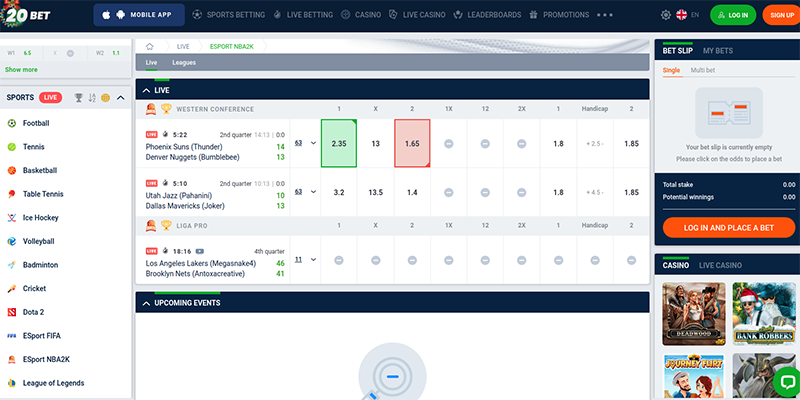Open Live Betting menu
This screenshot has width=800, height=400.
point(303,15)
